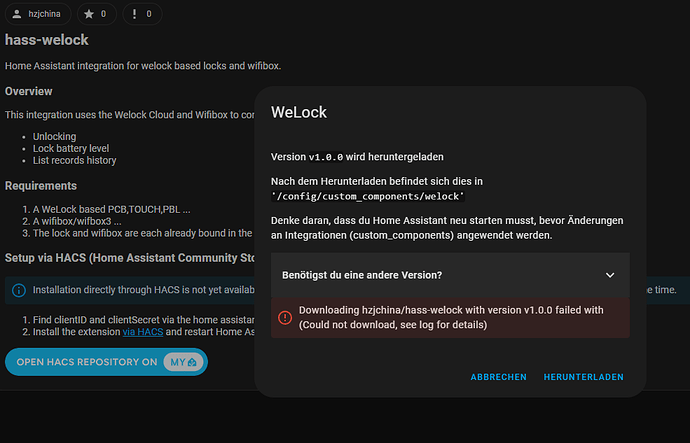Click the issues count chip
Image resolution: width=690 pixels, height=443 pixels.
(142, 14)
